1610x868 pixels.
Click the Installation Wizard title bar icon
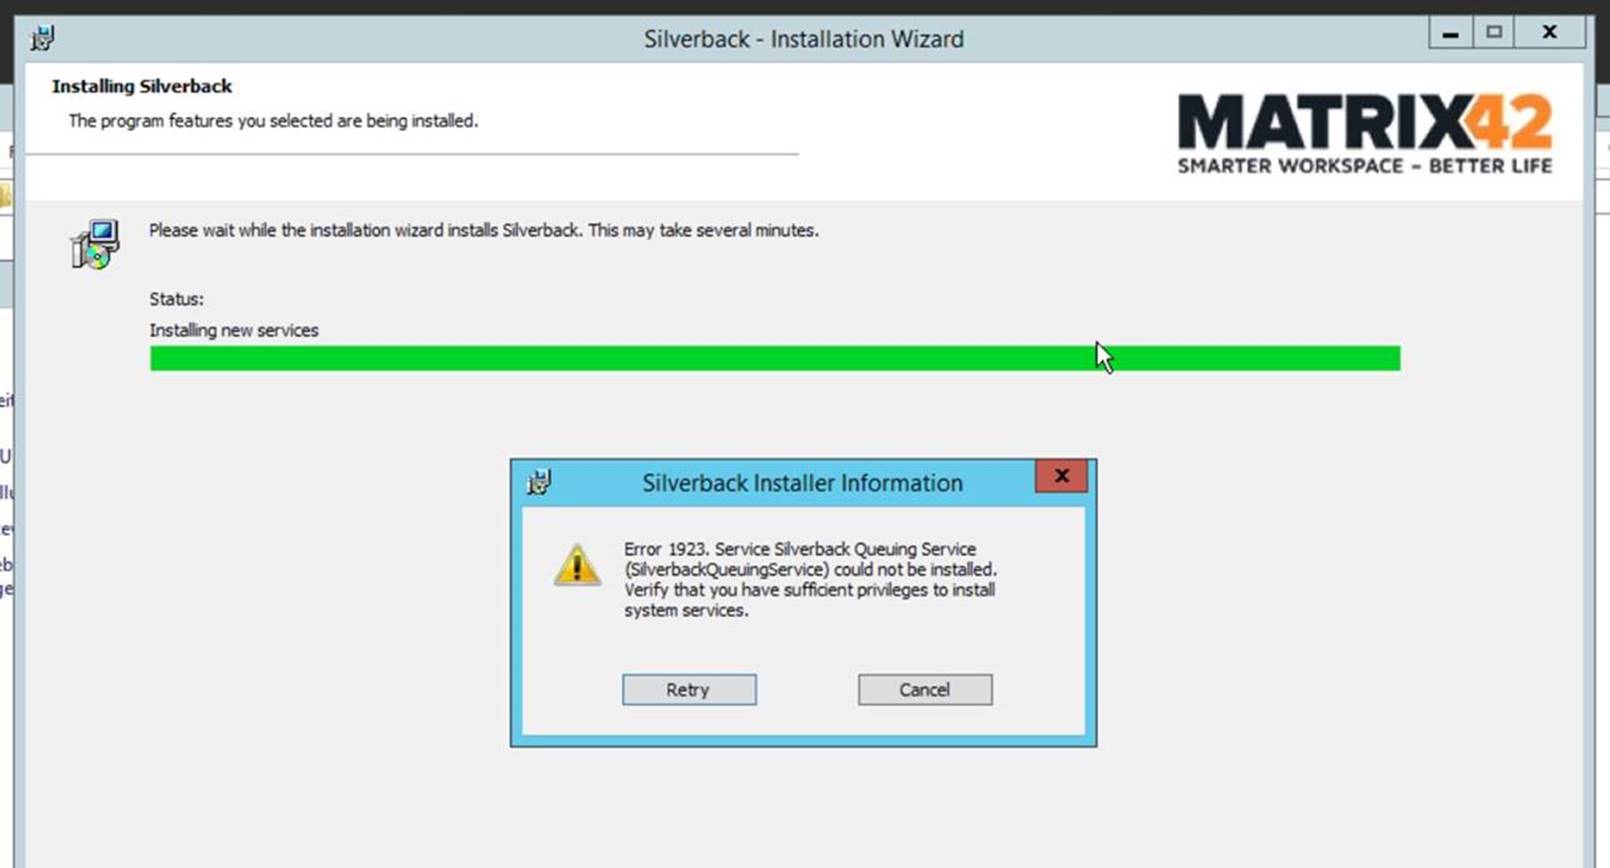pyautogui.click(x=42, y=39)
